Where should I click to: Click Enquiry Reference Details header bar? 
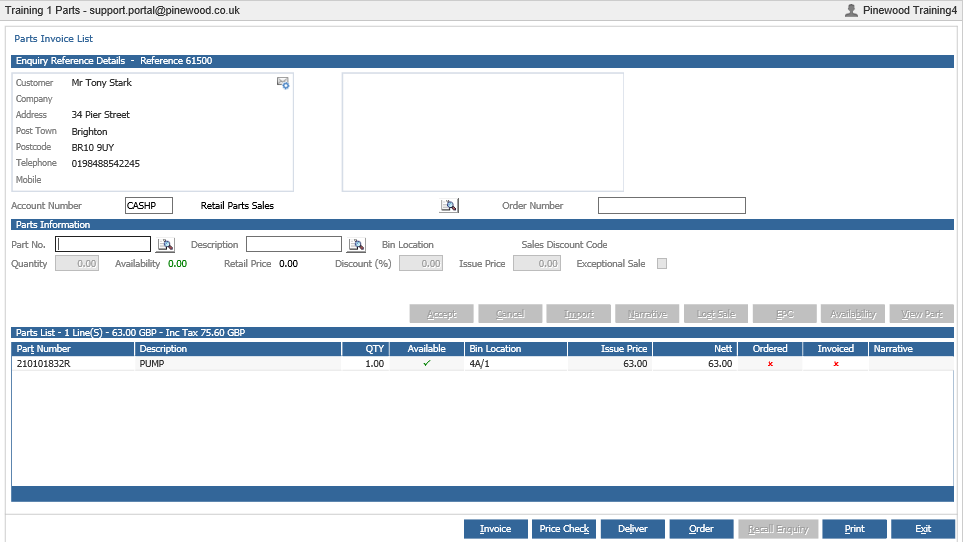[482, 61]
